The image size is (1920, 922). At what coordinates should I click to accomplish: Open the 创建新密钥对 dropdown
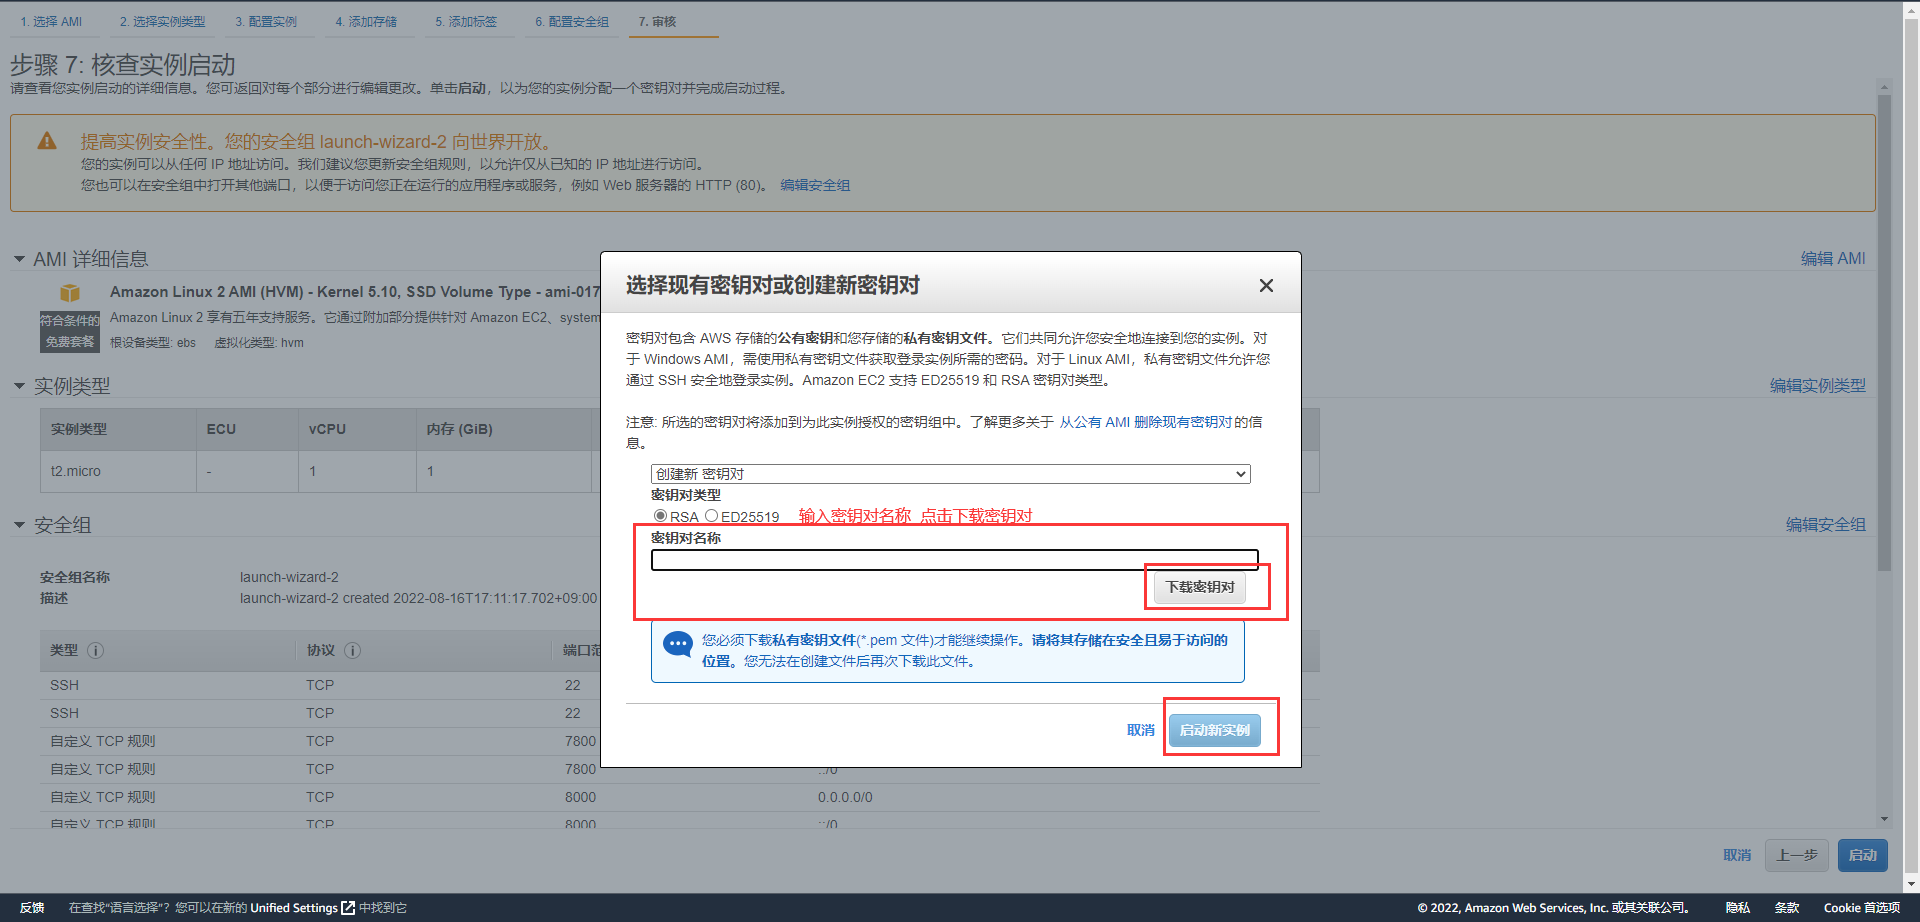(950, 474)
